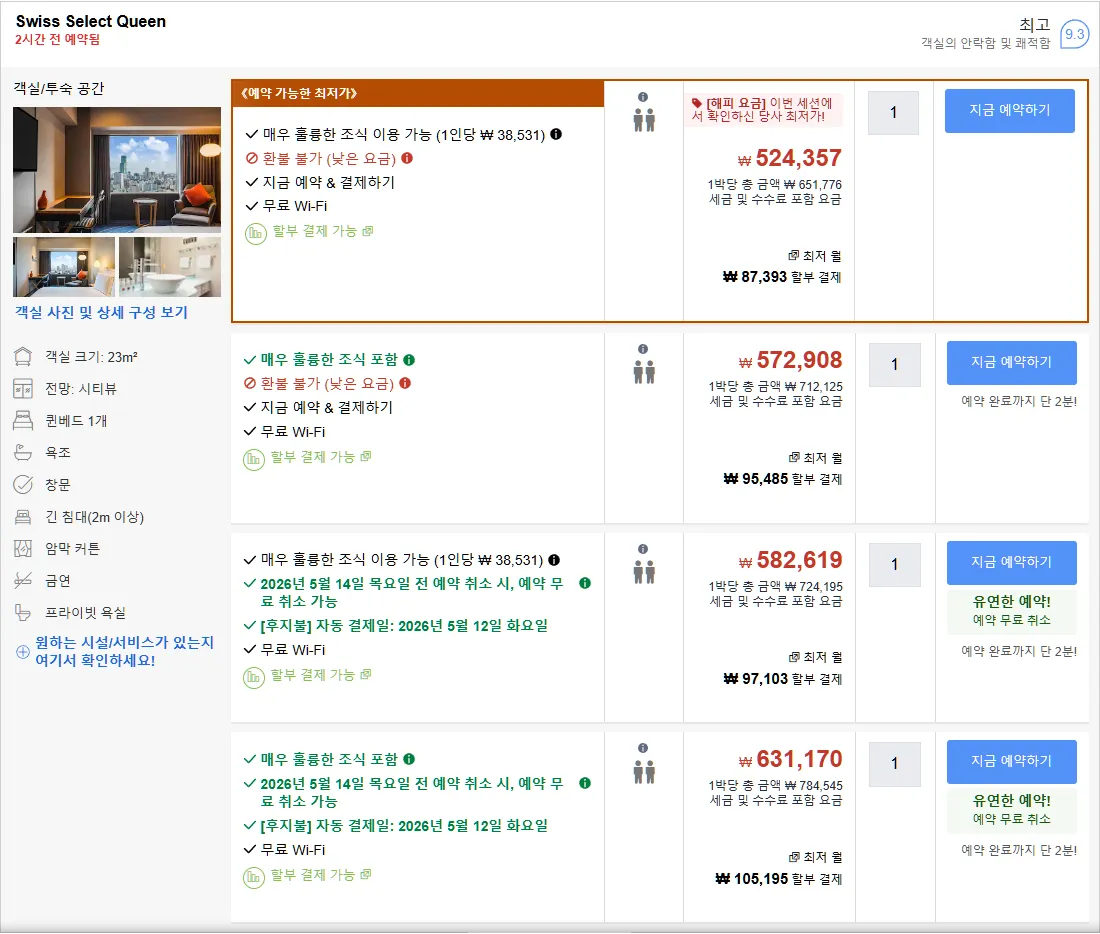Open the main room photo with city view
Screen dimensions: 1100x934
coord(116,169)
